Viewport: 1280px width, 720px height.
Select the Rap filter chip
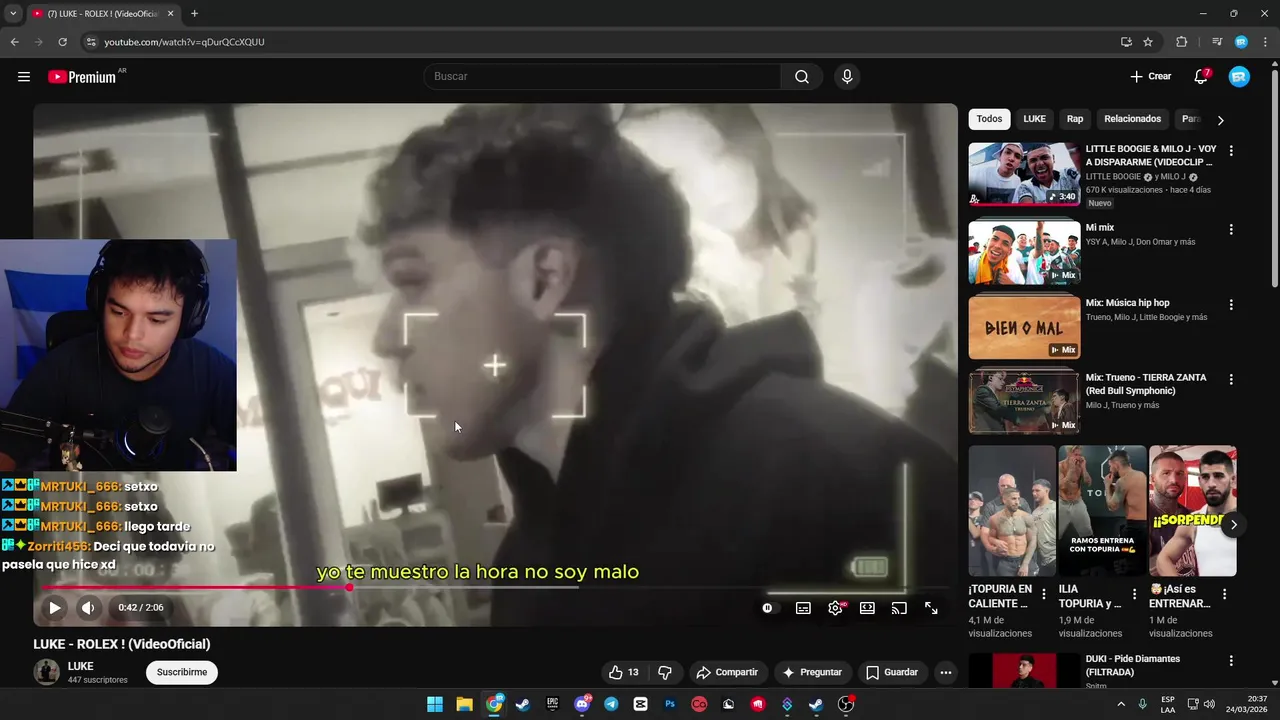pyautogui.click(x=1075, y=119)
